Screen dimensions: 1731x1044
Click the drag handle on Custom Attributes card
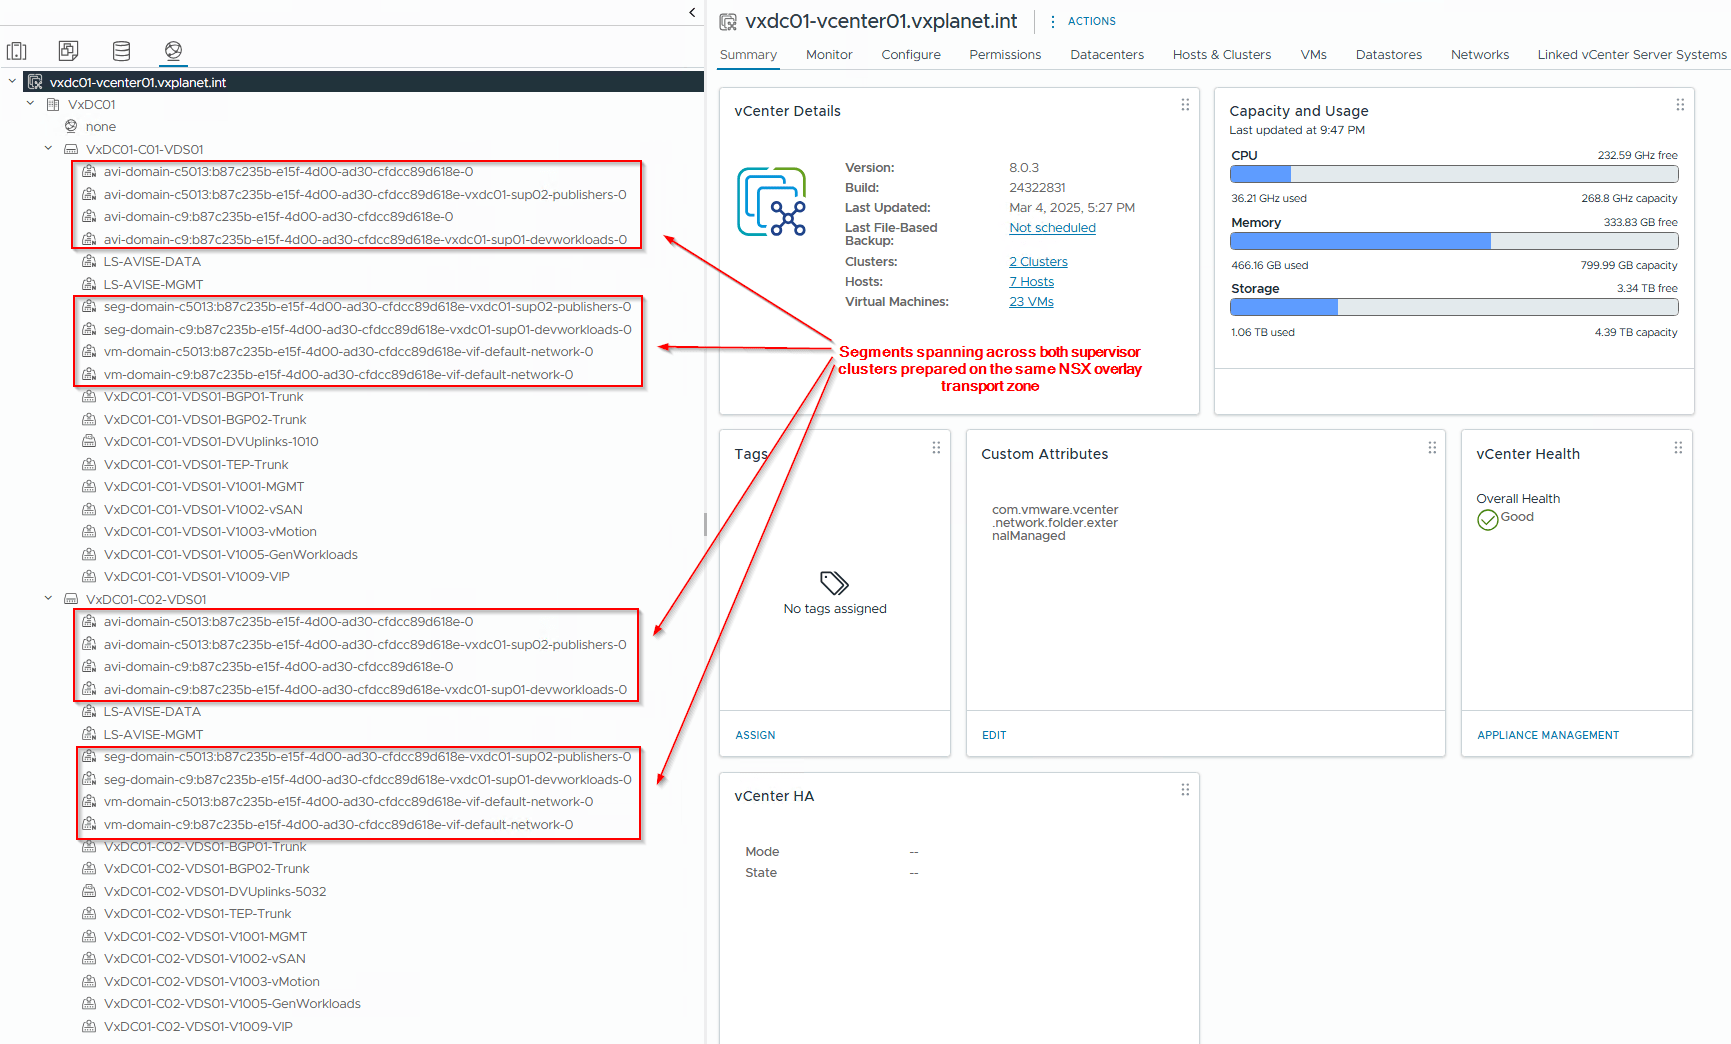(1432, 448)
